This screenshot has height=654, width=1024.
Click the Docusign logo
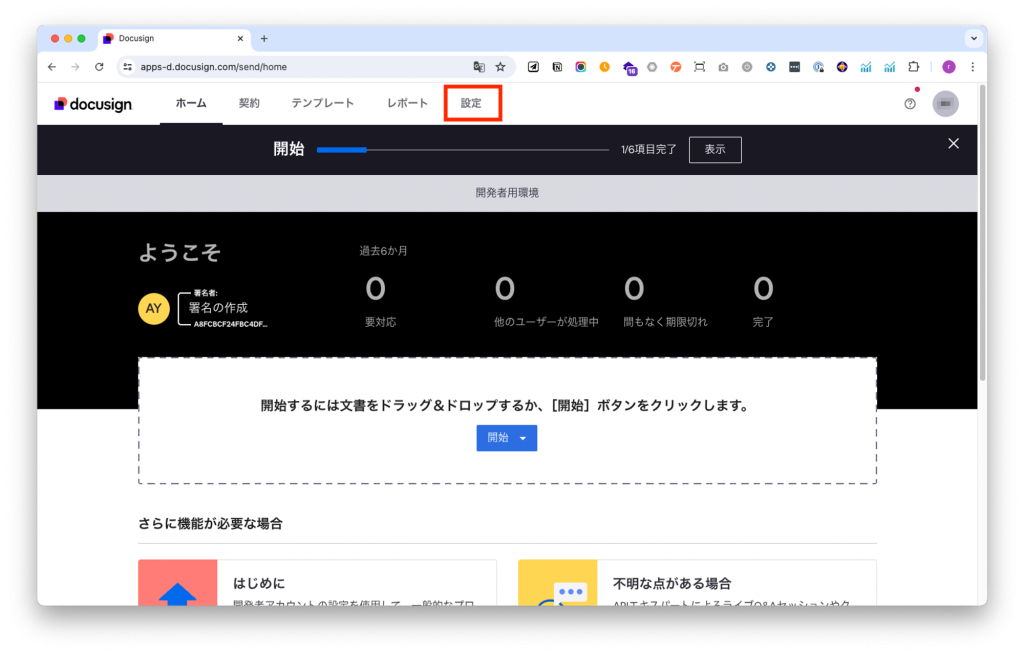pyautogui.click(x=93, y=104)
